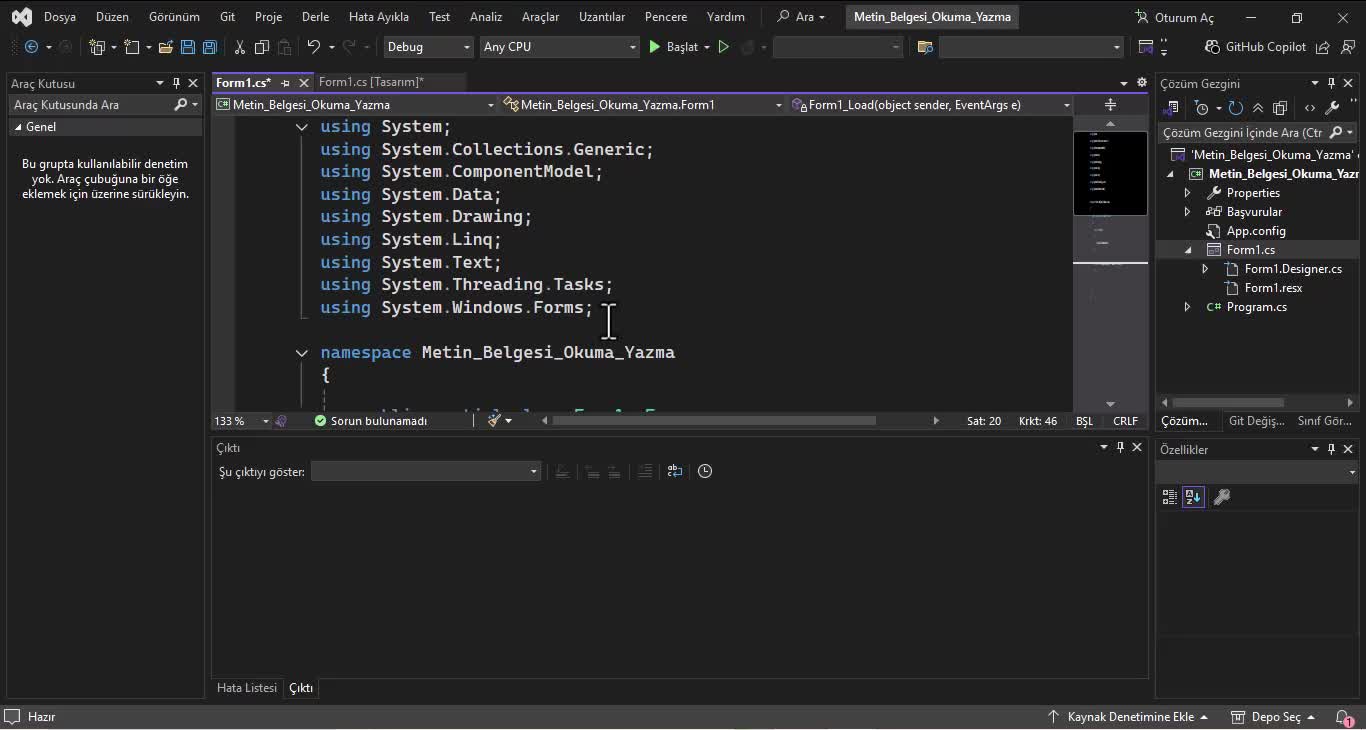Select App.config in Solution Explorer
1366x730 pixels.
click(1256, 231)
